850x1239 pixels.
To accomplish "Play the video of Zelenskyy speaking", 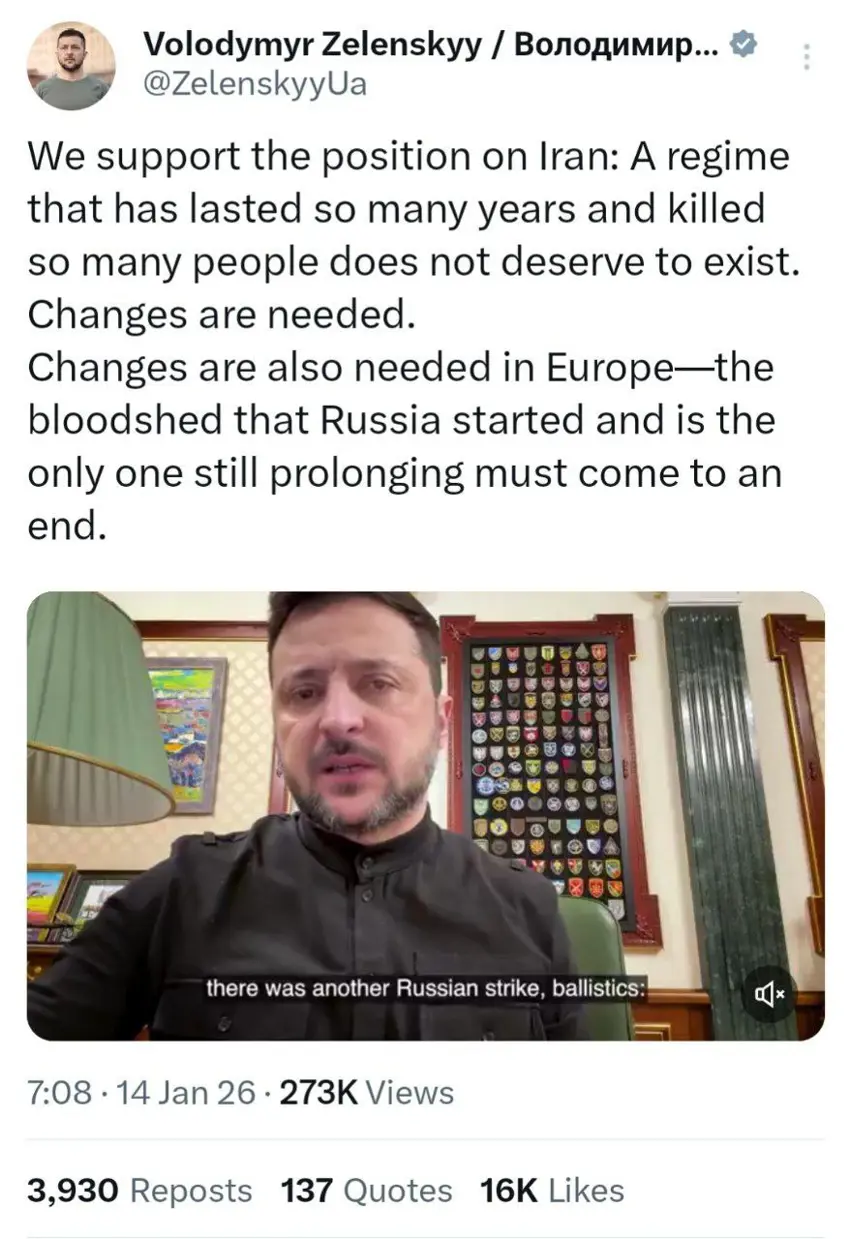I will tap(425, 816).
